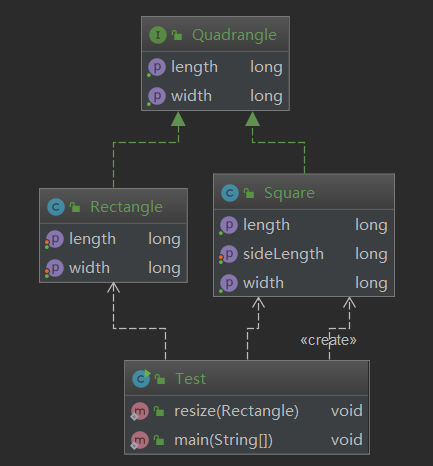This screenshot has height=466, width=433.
Task: Click the main method icon in Test
Action: pos(139,440)
